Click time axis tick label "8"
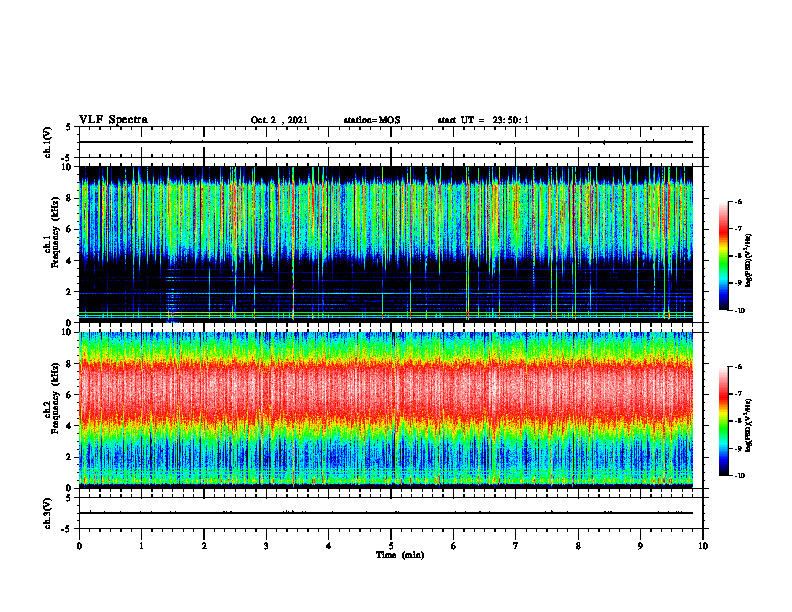The width and height of the screenshot is (792, 612). coord(578,546)
